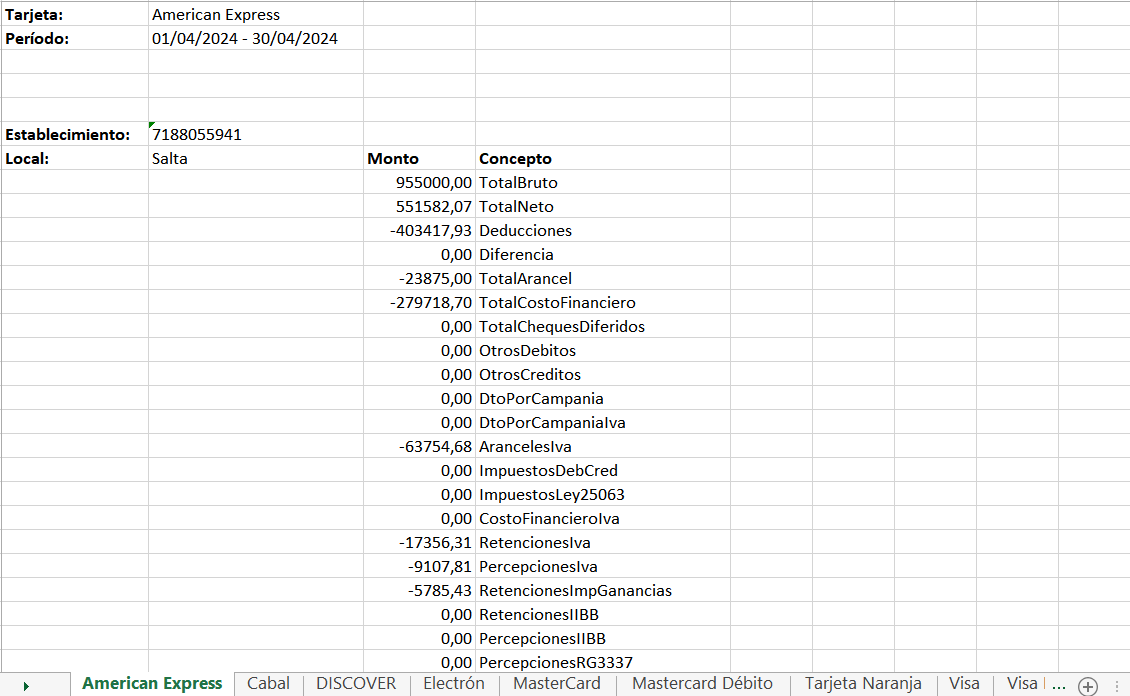Click amount 551582,07
This screenshot has height=696, width=1130.
click(419, 206)
